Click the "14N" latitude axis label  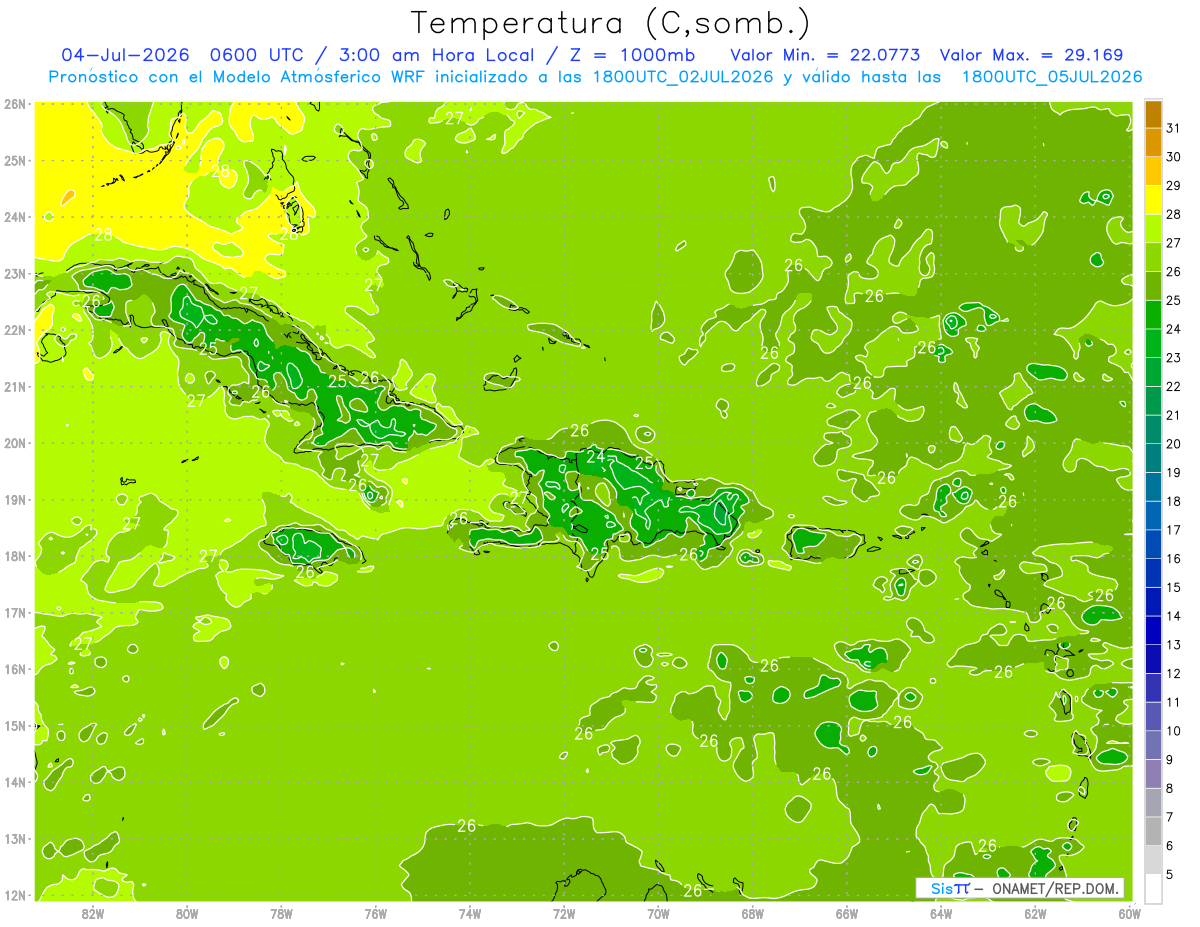click(x=15, y=782)
